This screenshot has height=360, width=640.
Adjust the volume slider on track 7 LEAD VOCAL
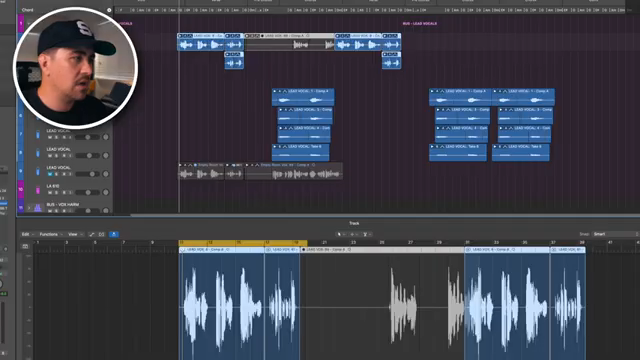pyautogui.click(x=87, y=137)
